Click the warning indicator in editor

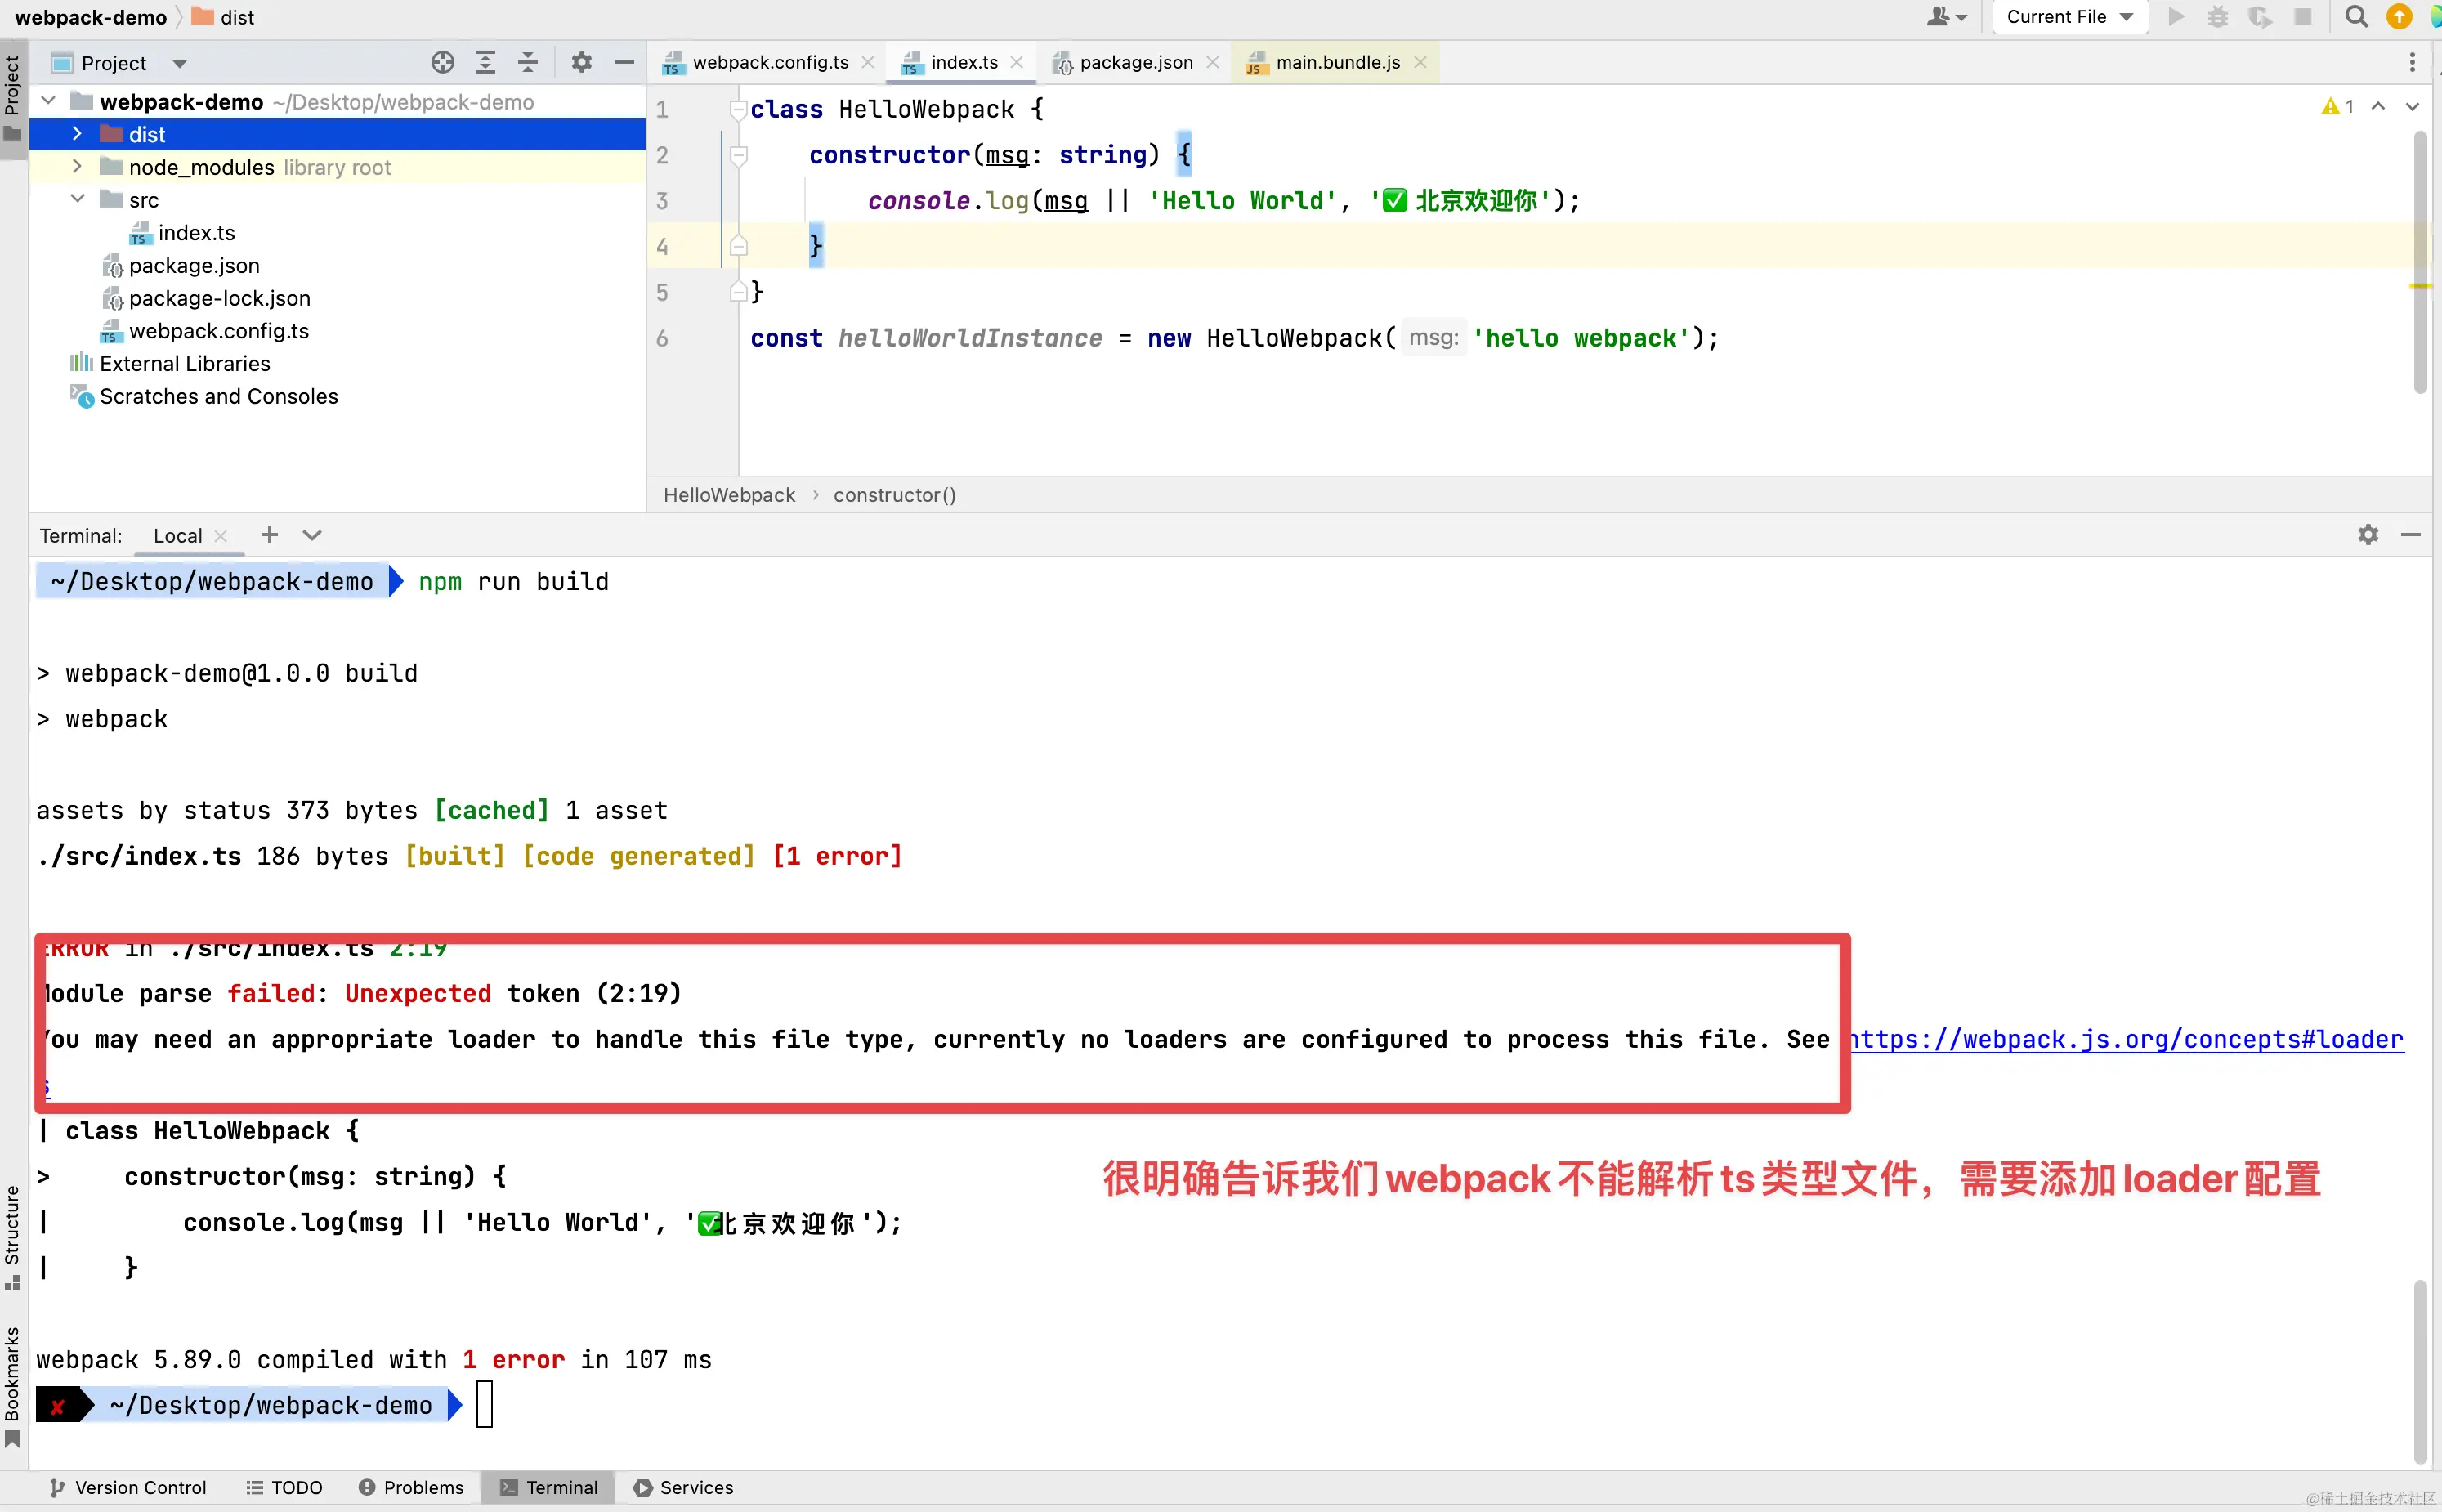tap(2337, 106)
